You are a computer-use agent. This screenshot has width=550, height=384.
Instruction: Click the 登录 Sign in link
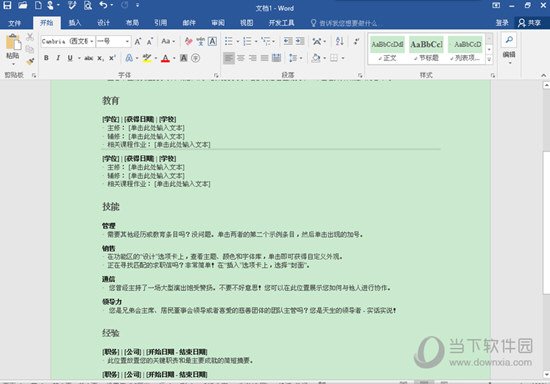coord(502,23)
